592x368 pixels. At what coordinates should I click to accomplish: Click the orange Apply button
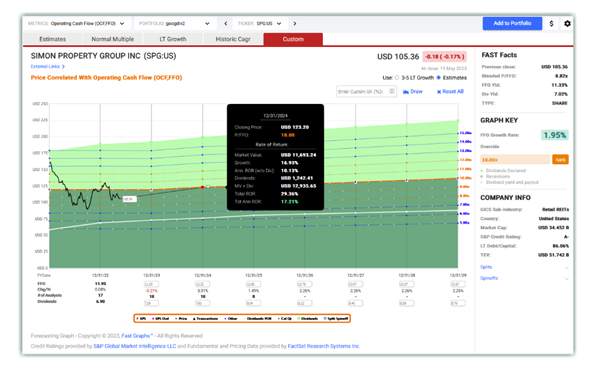[x=560, y=160]
